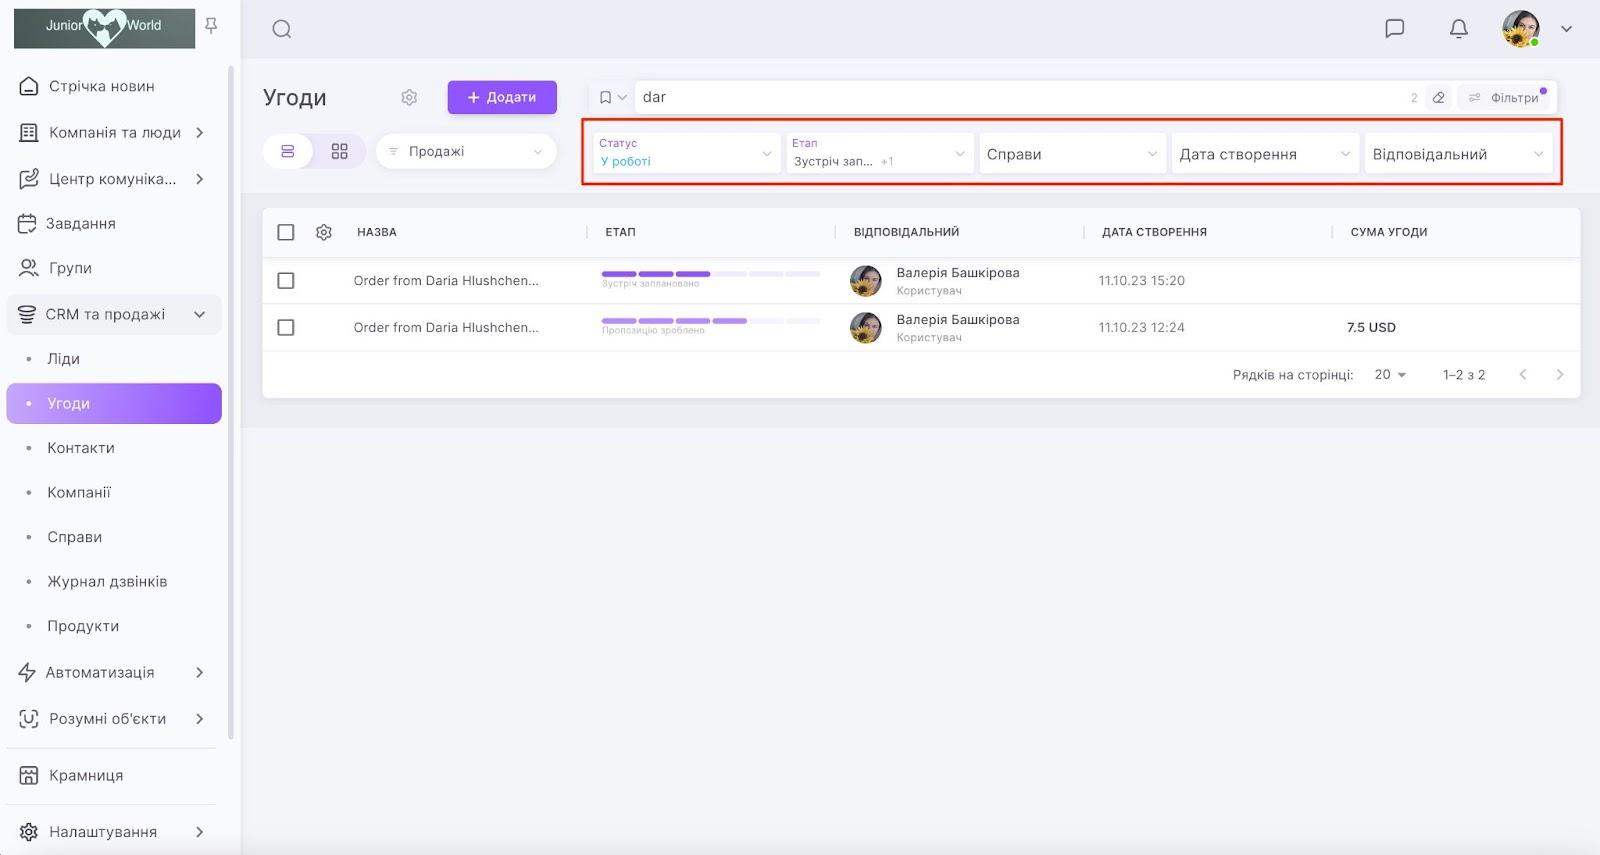Click the search magnifier icon in top bar

[x=282, y=29]
